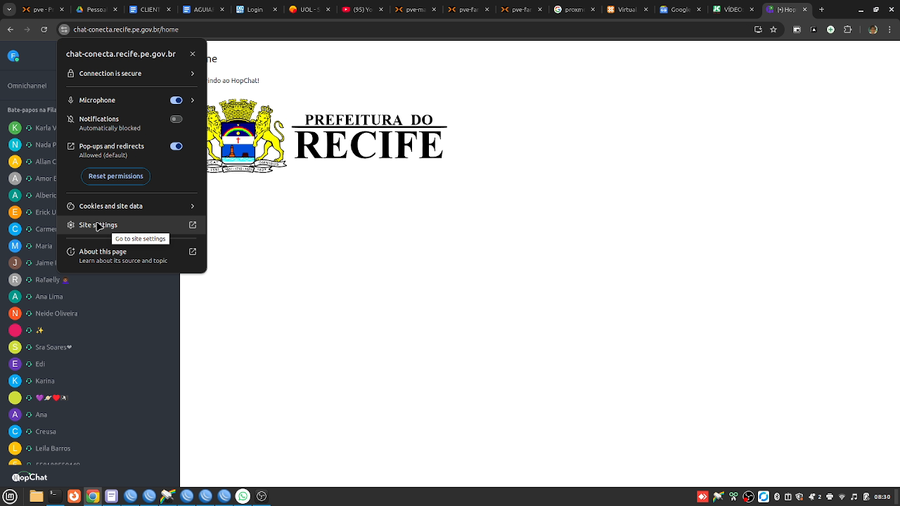
Task: Close the Pessoal Google Drive tab
Action: click(x=115, y=9)
